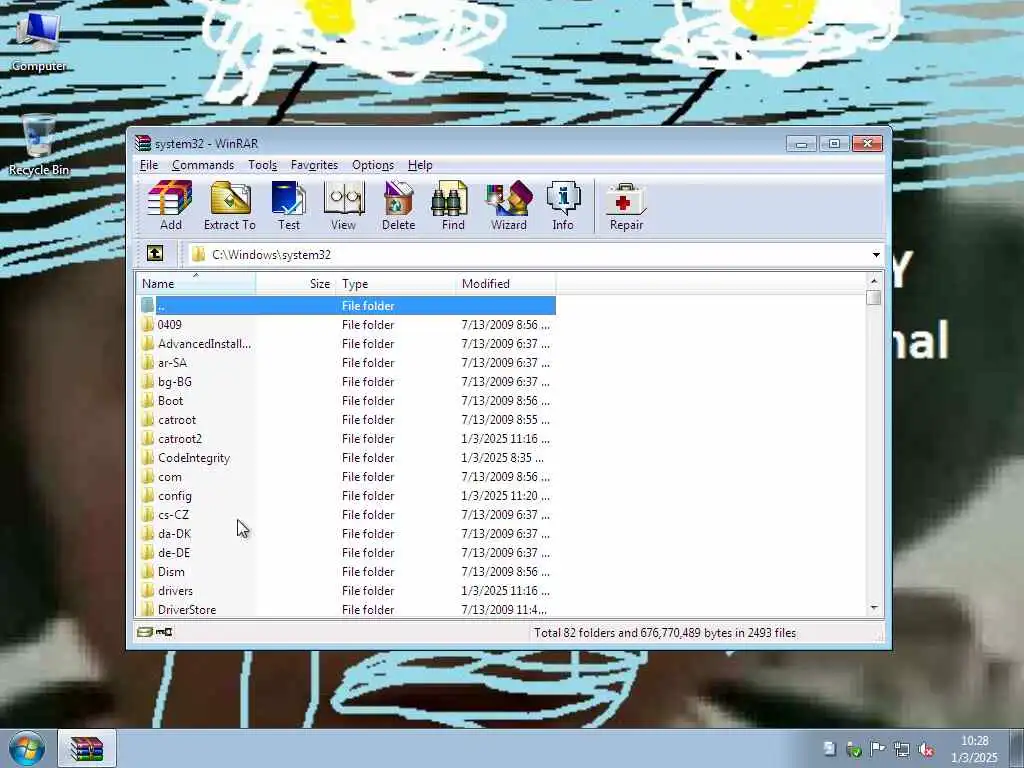
Task: Select the cs-CZ folder
Action: tap(347, 515)
